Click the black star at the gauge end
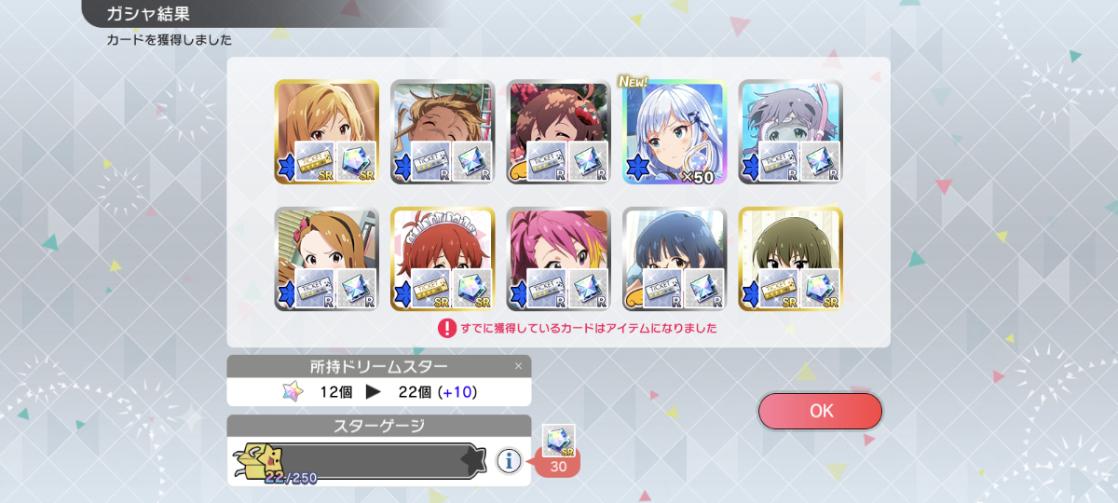The image size is (1118, 503). (x=473, y=461)
